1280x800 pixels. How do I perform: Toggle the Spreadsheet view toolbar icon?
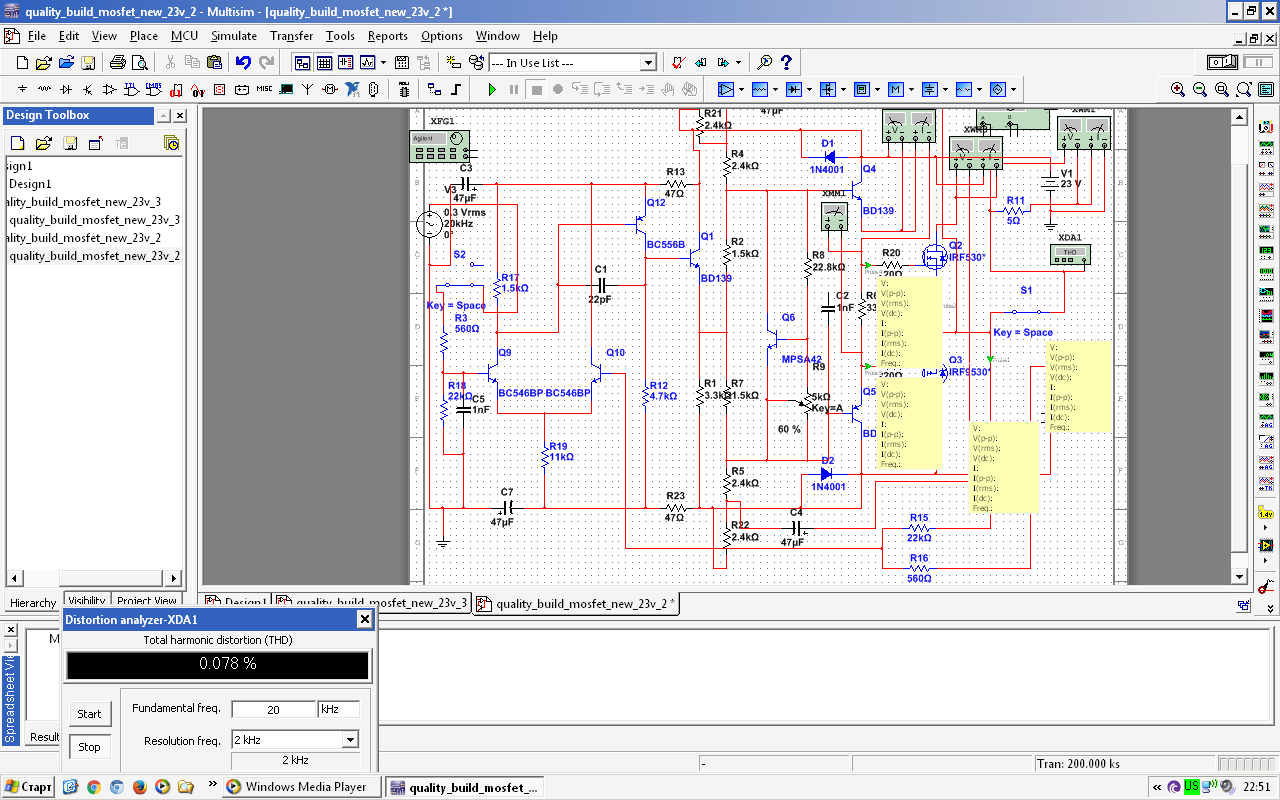coord(324,63)
